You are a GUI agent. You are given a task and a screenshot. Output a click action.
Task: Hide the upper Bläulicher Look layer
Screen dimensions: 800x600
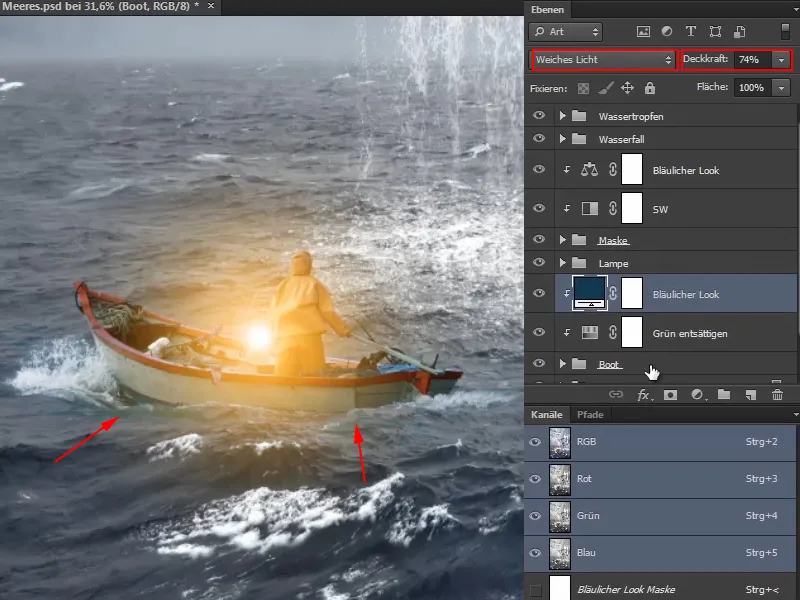pos(539,169)
